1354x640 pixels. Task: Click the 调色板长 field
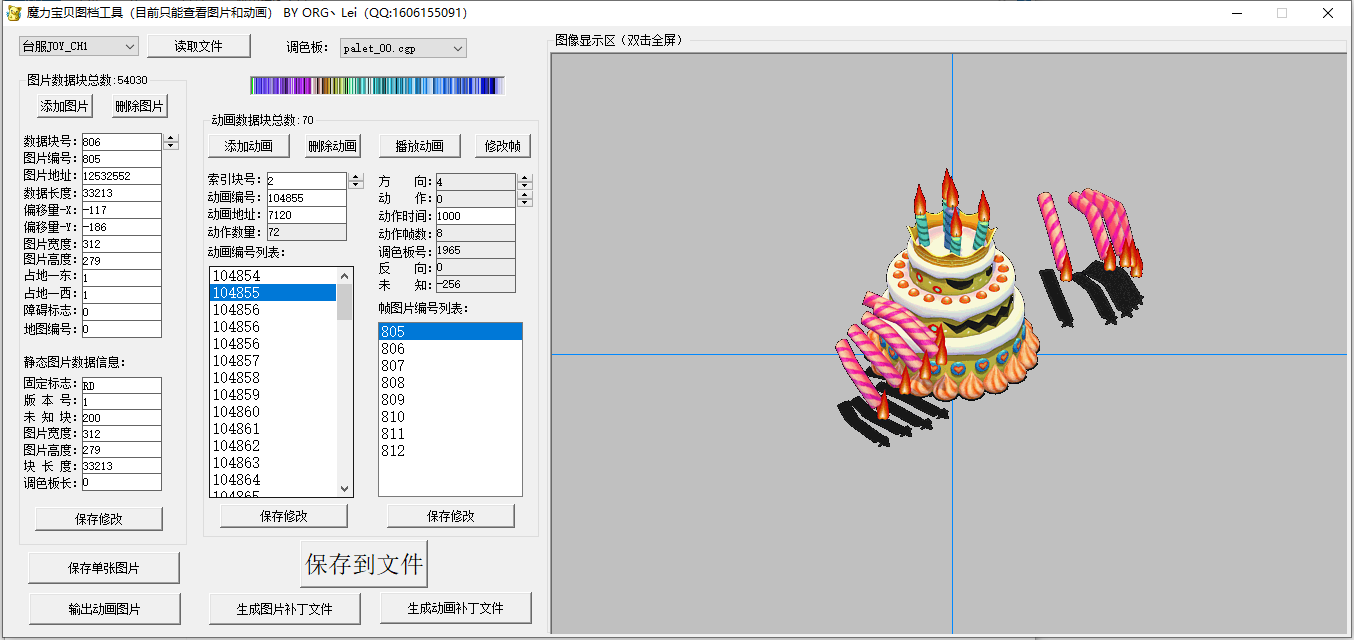[x=121, y=483]
